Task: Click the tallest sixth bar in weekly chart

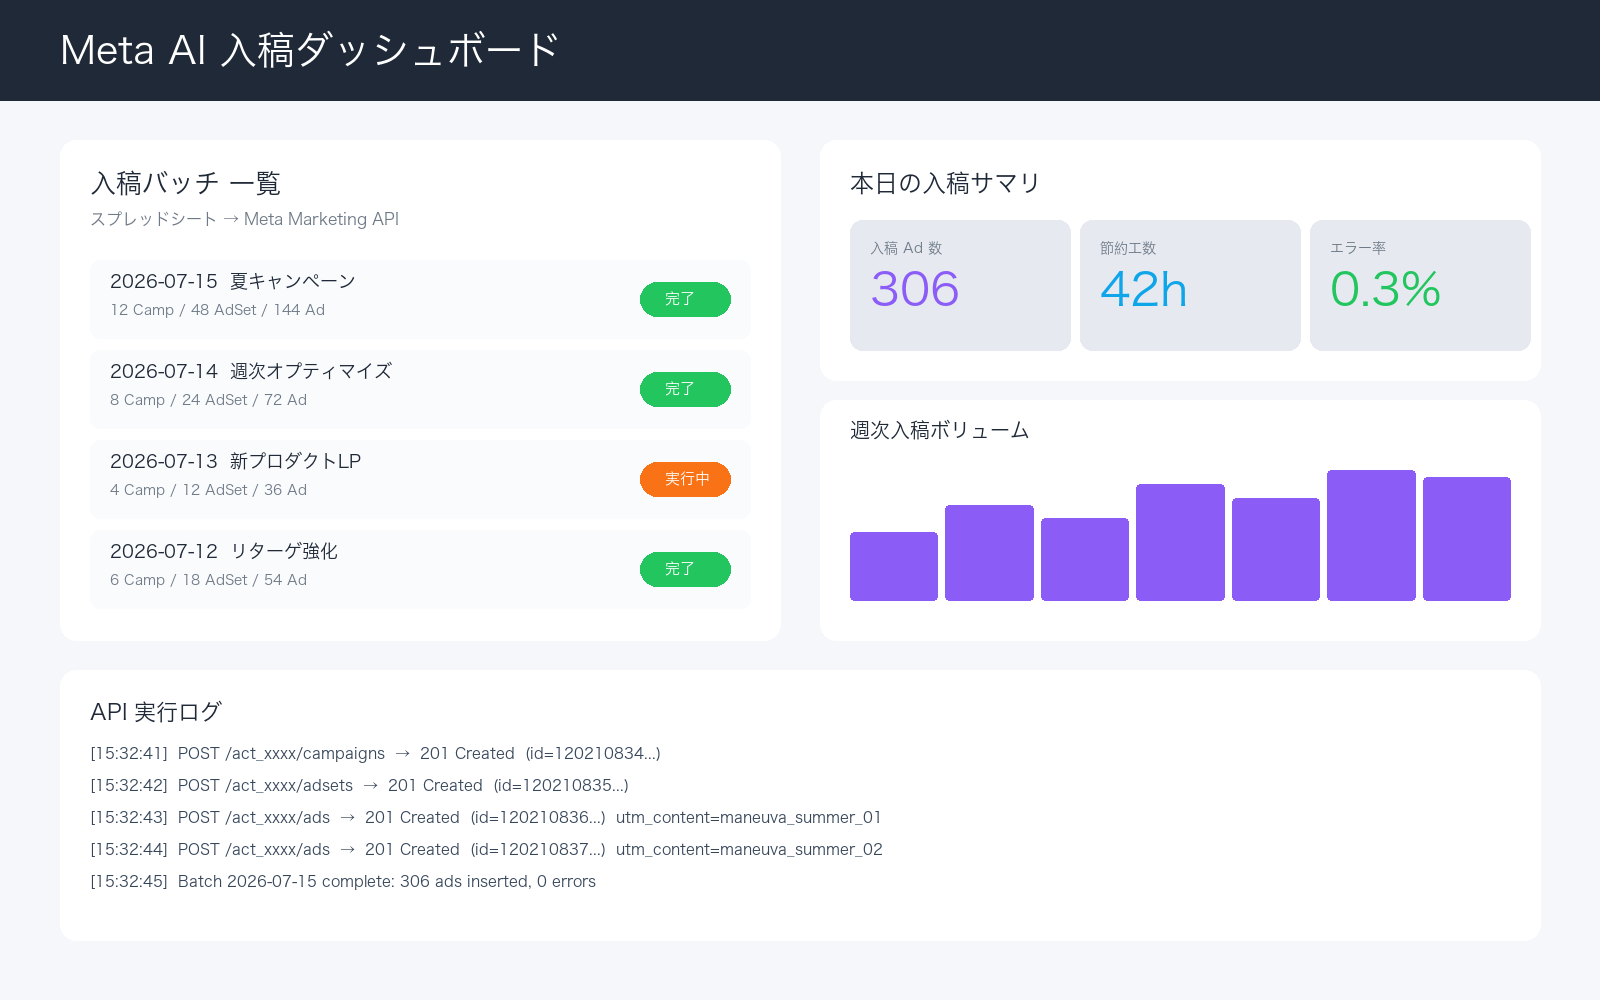Action: [x=1371, y=535]
